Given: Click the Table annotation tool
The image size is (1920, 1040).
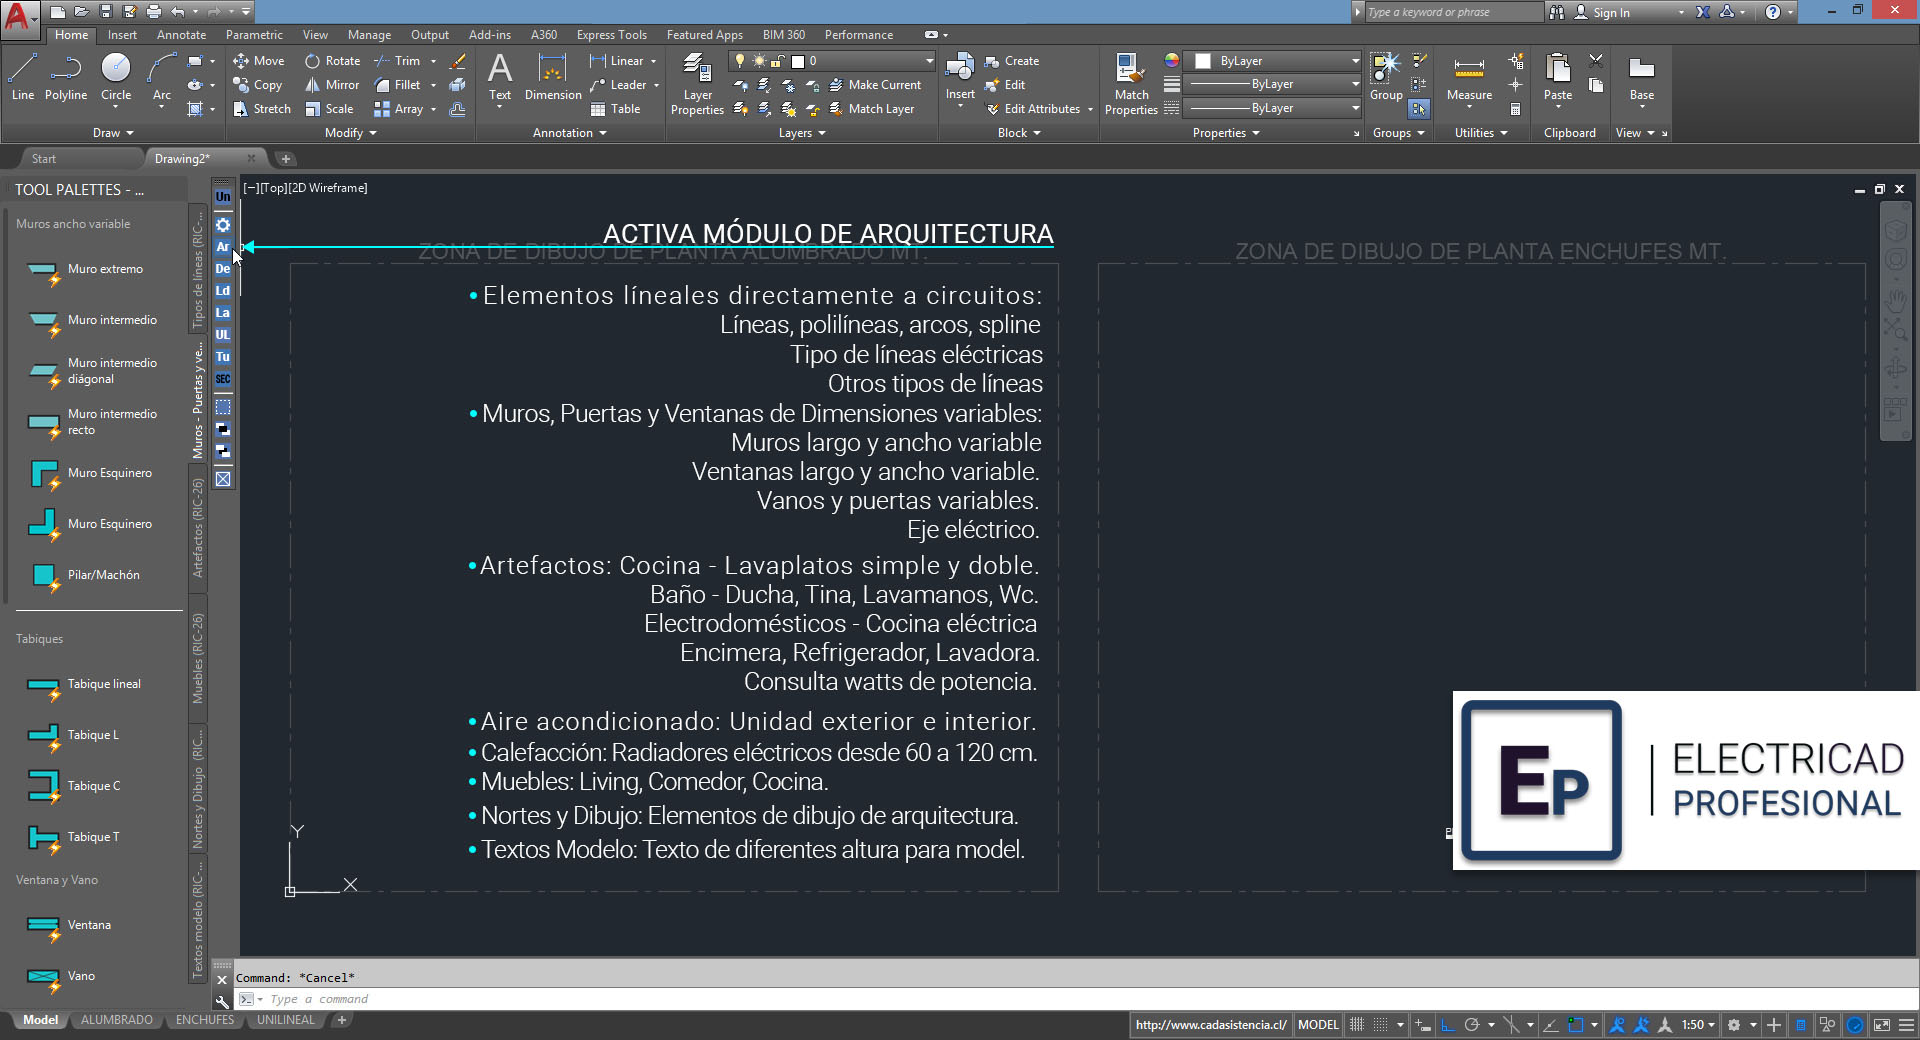Looking at the screenshot, I should 615,109.
